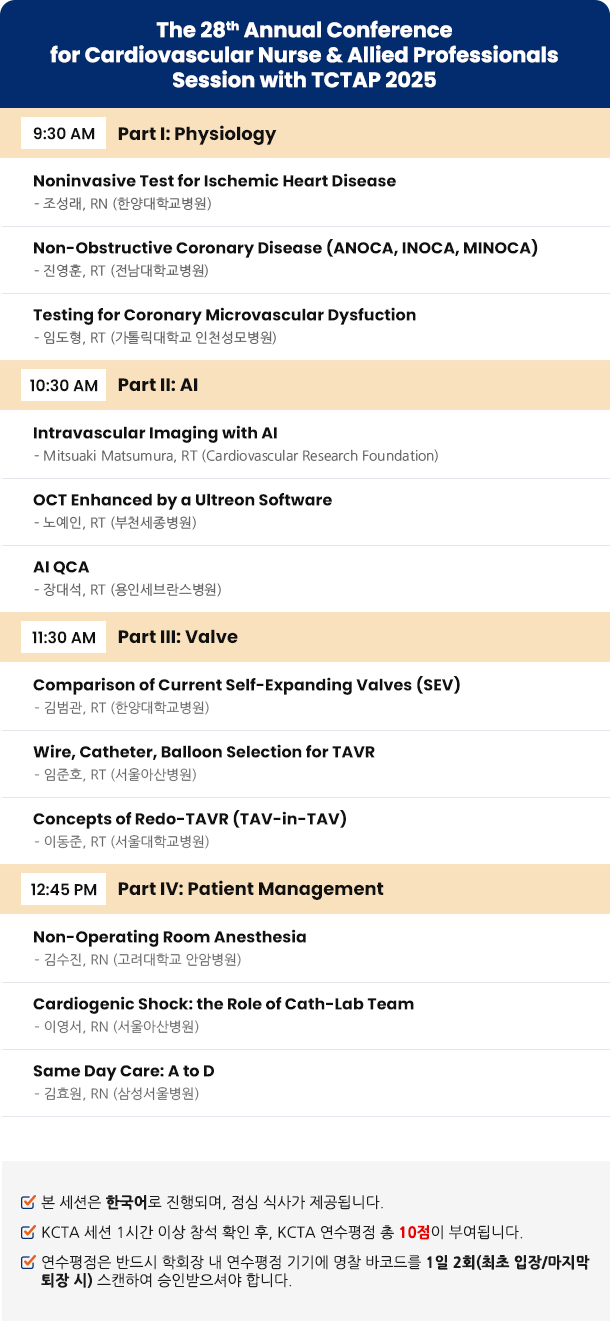Click Intravascular Imaging with AI title
Screen dimensions: 610x1321
(155, 433)
